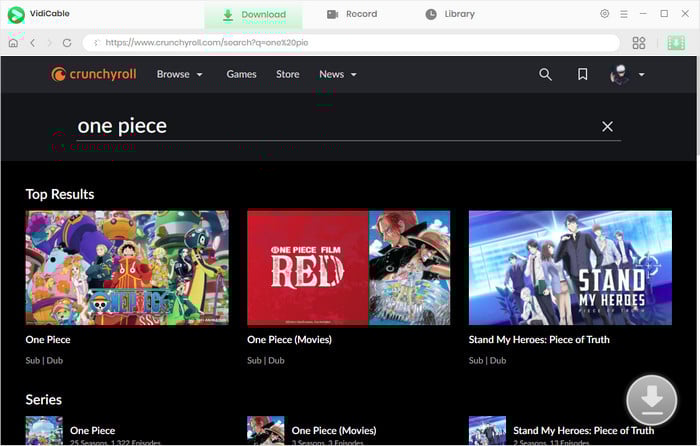Open the Download tab
The height and width of the screenshot is (446, 700).
[x=254, y=15]
